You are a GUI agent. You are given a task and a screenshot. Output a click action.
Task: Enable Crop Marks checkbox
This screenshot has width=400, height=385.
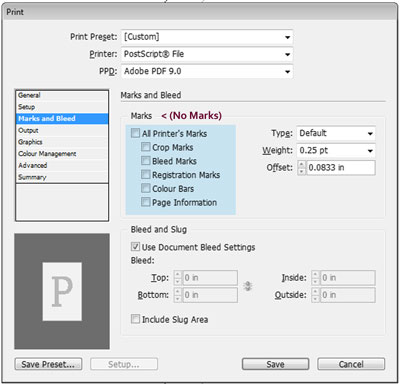click(x=146, y=147)
